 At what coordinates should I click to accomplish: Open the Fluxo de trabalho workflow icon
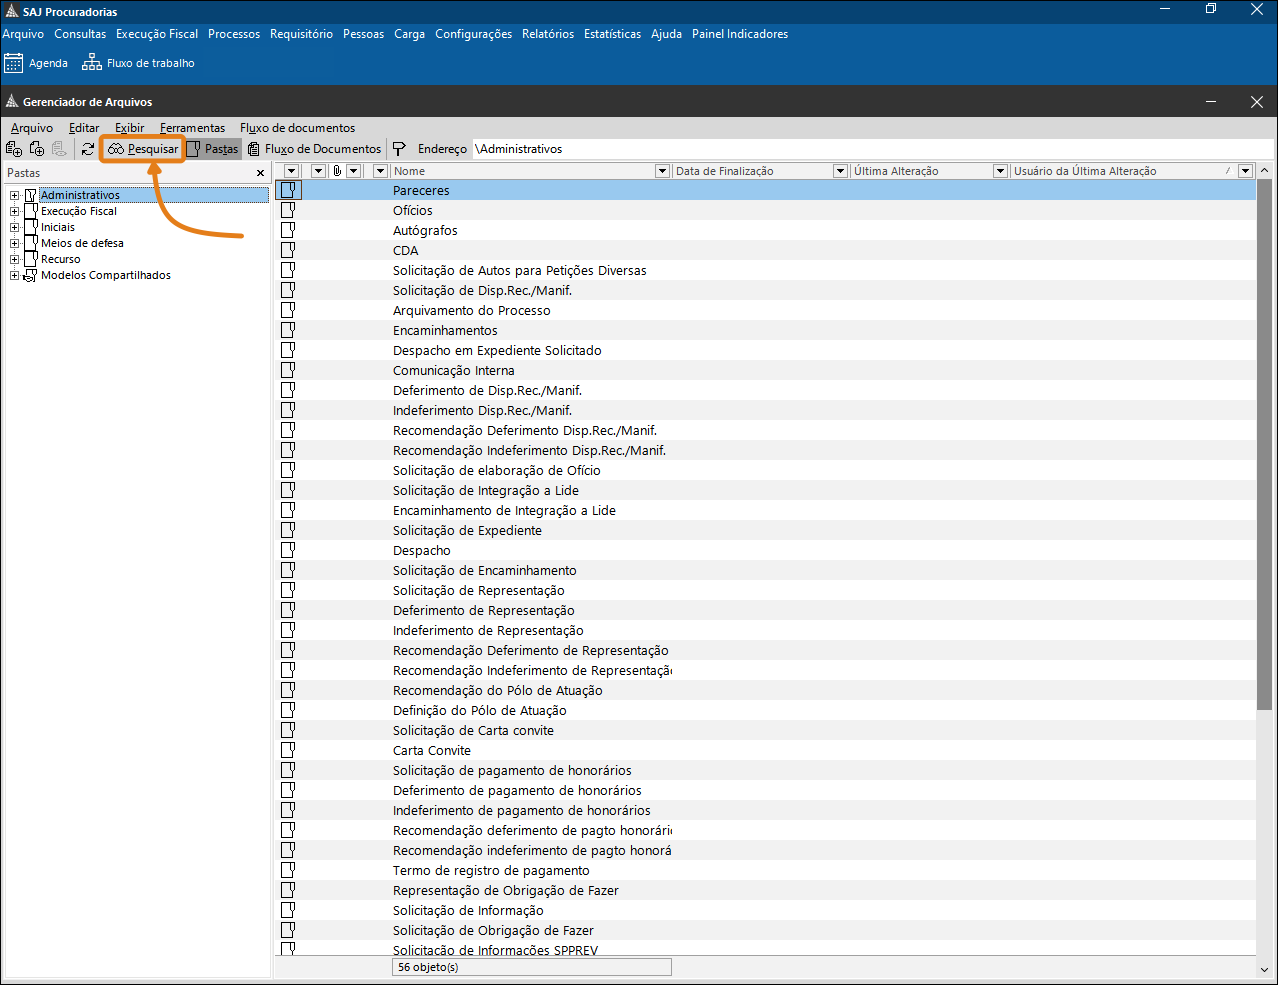tap(92, 63)
